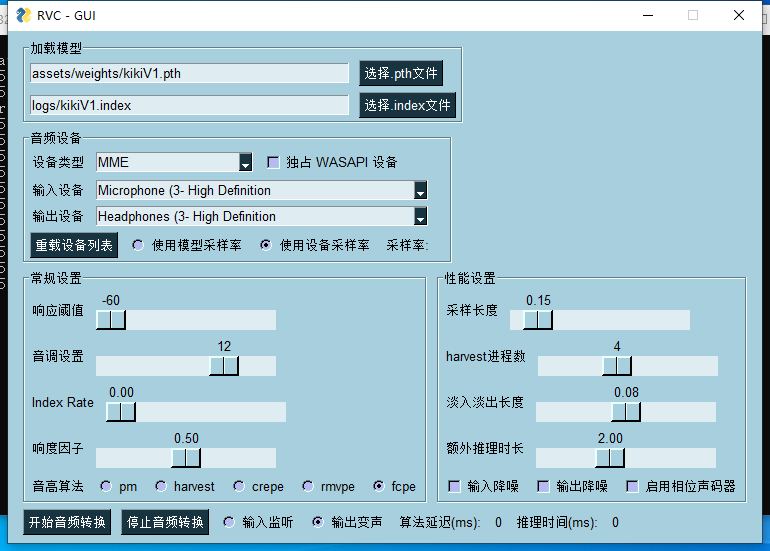Click the 选择.index文件 button

point(407,105)
